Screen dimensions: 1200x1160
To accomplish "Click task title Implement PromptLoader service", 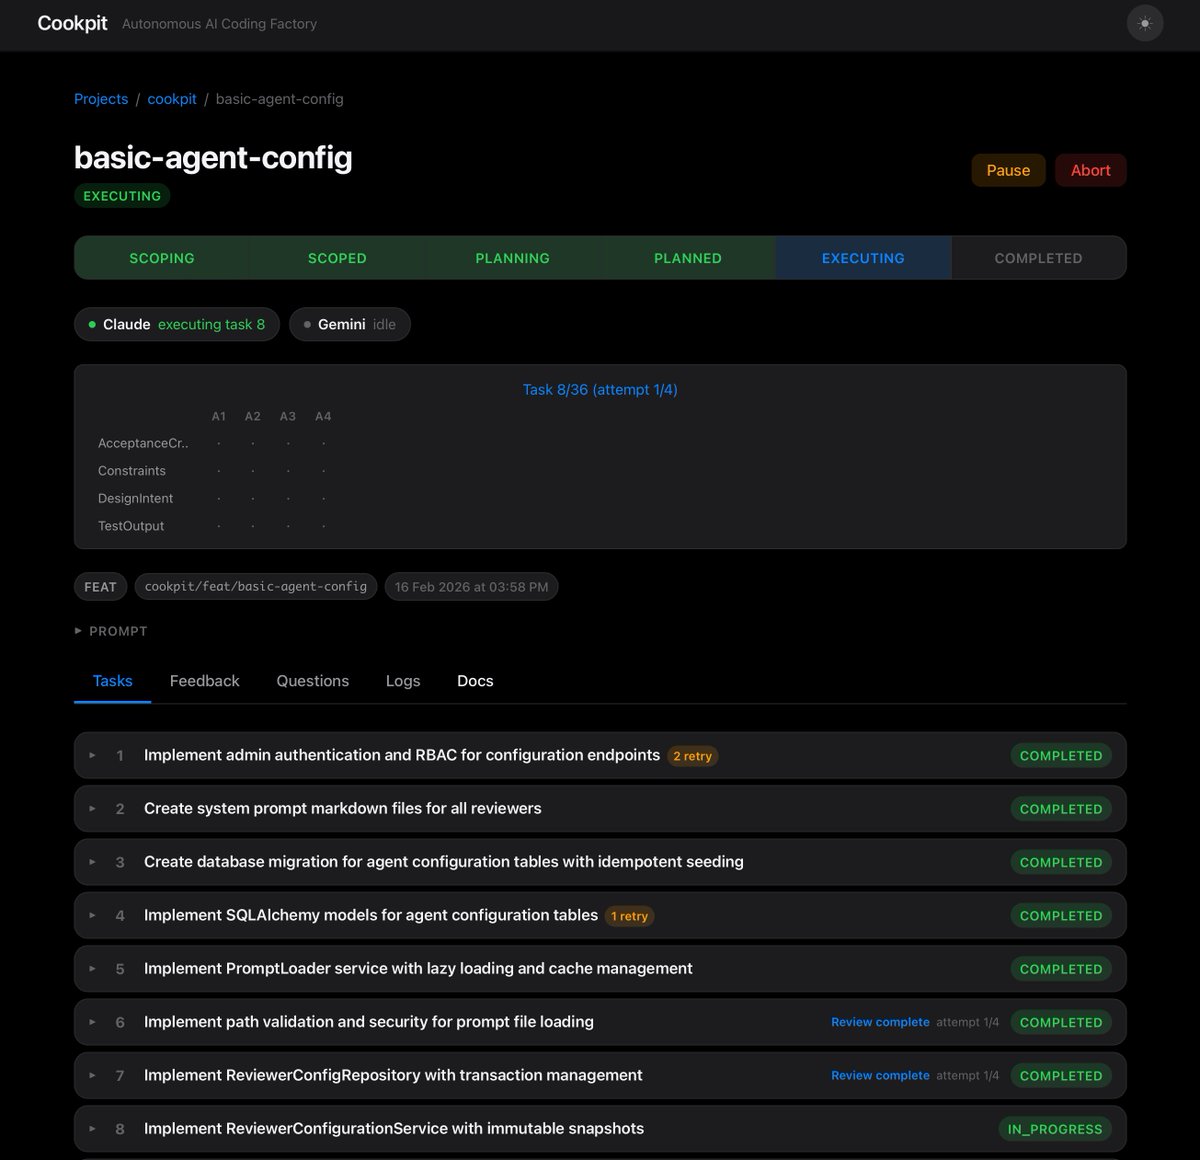I will coord(418,968).
